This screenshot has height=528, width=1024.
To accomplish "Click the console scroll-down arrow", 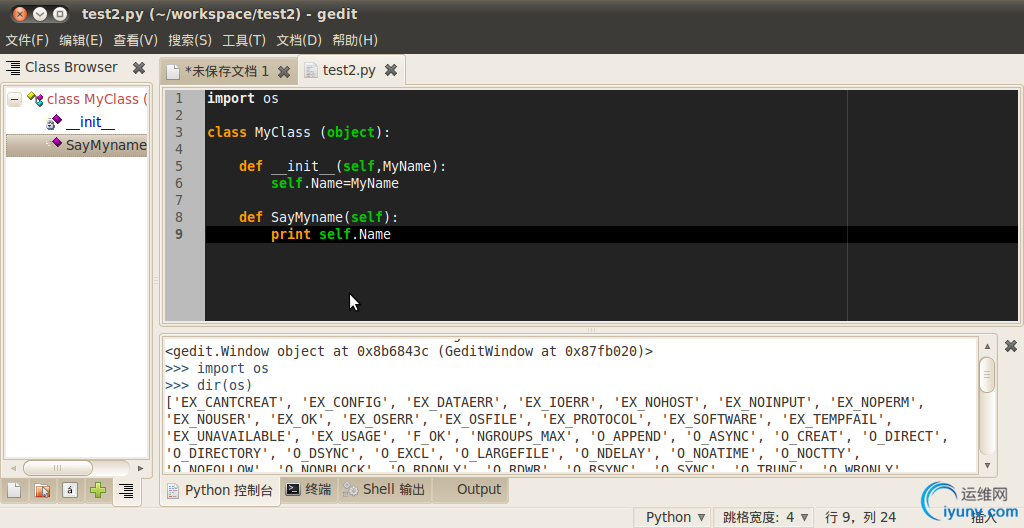I will tap(987, 465).
